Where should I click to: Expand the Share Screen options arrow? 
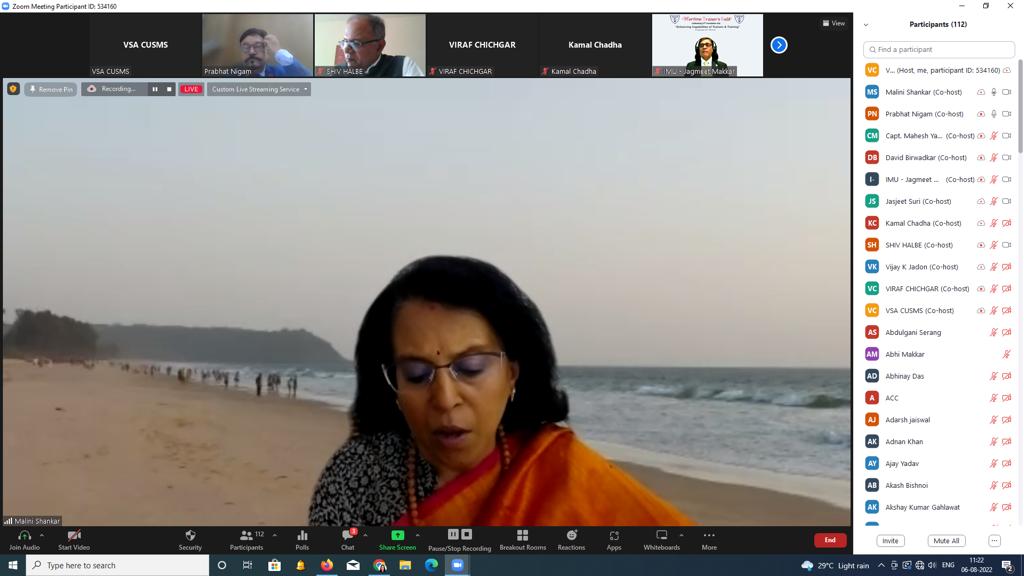coord(417,536)
